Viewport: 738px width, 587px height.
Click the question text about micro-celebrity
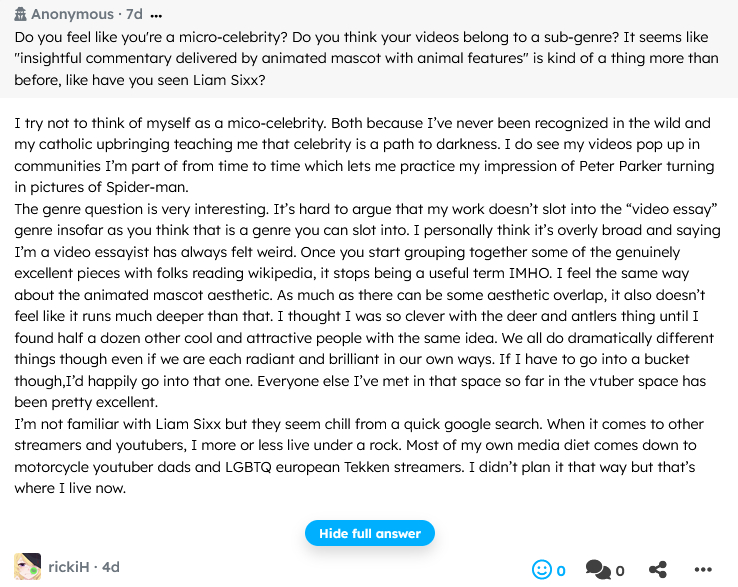point(366,58)
